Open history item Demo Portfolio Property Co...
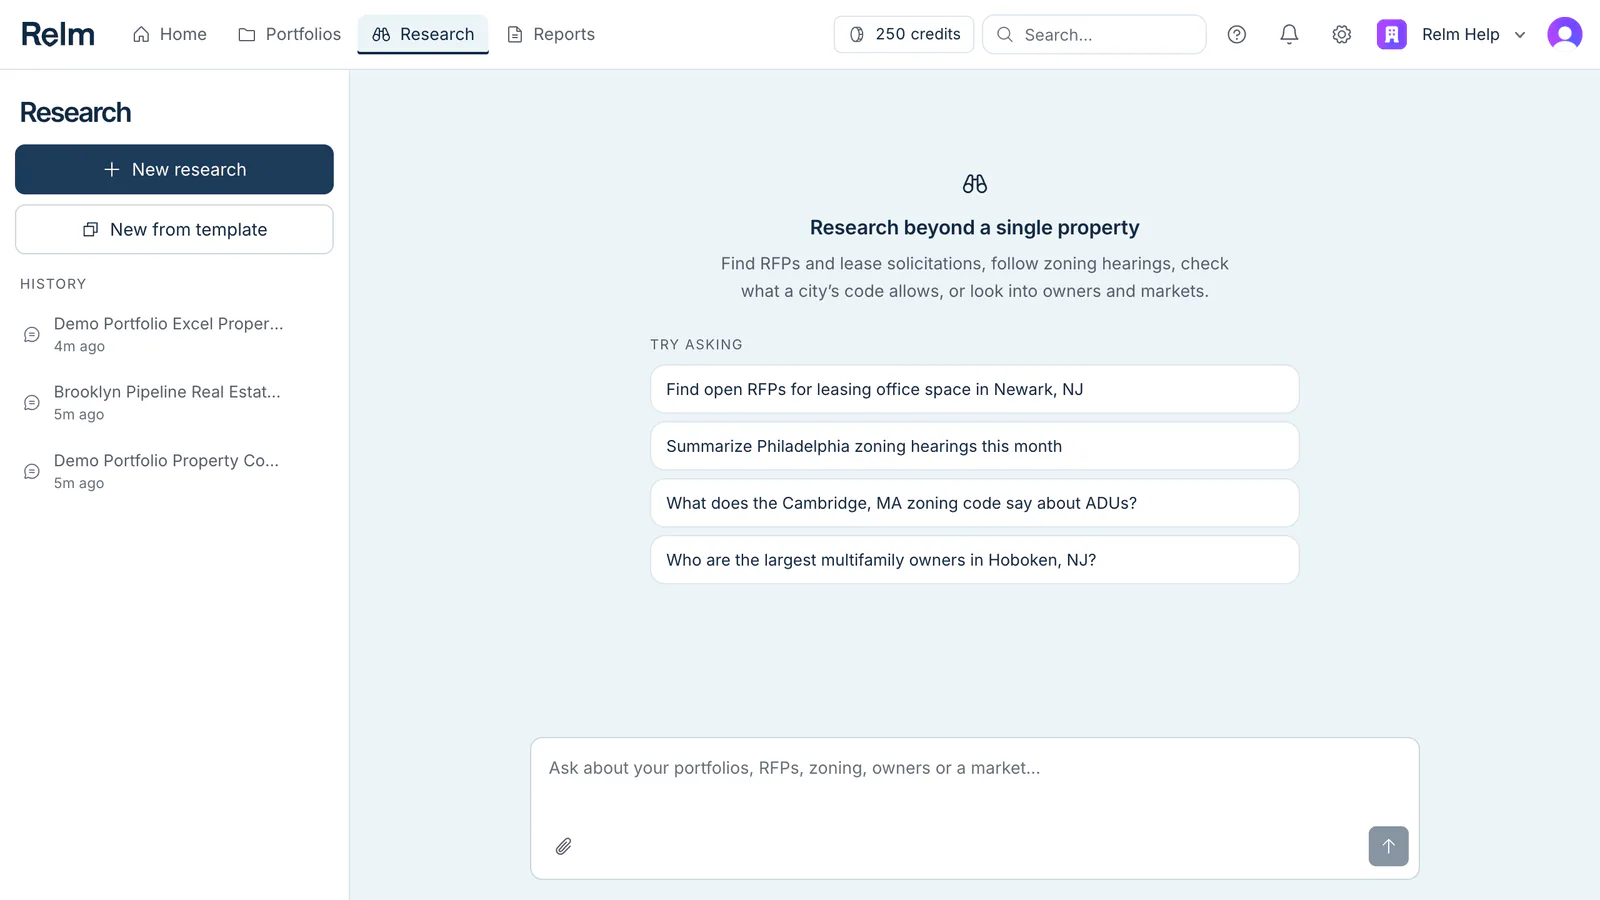This screenshot has height=900, width=1600. [x=174, y=472]
